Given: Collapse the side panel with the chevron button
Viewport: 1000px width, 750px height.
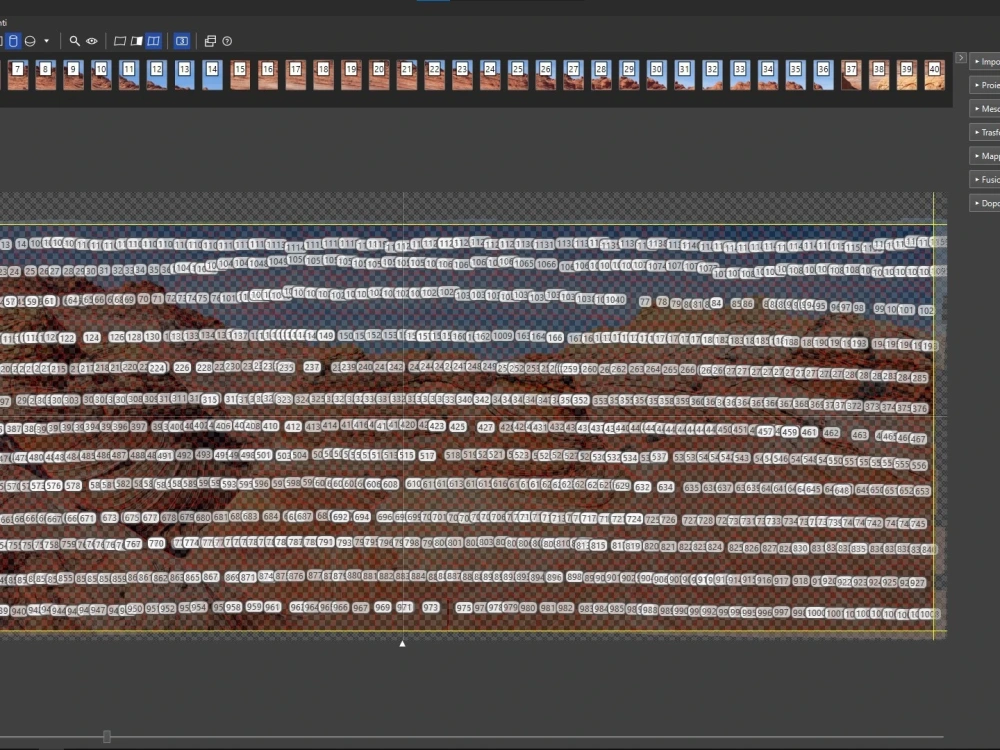Looking at the screenshot, I should click(960, 57).
